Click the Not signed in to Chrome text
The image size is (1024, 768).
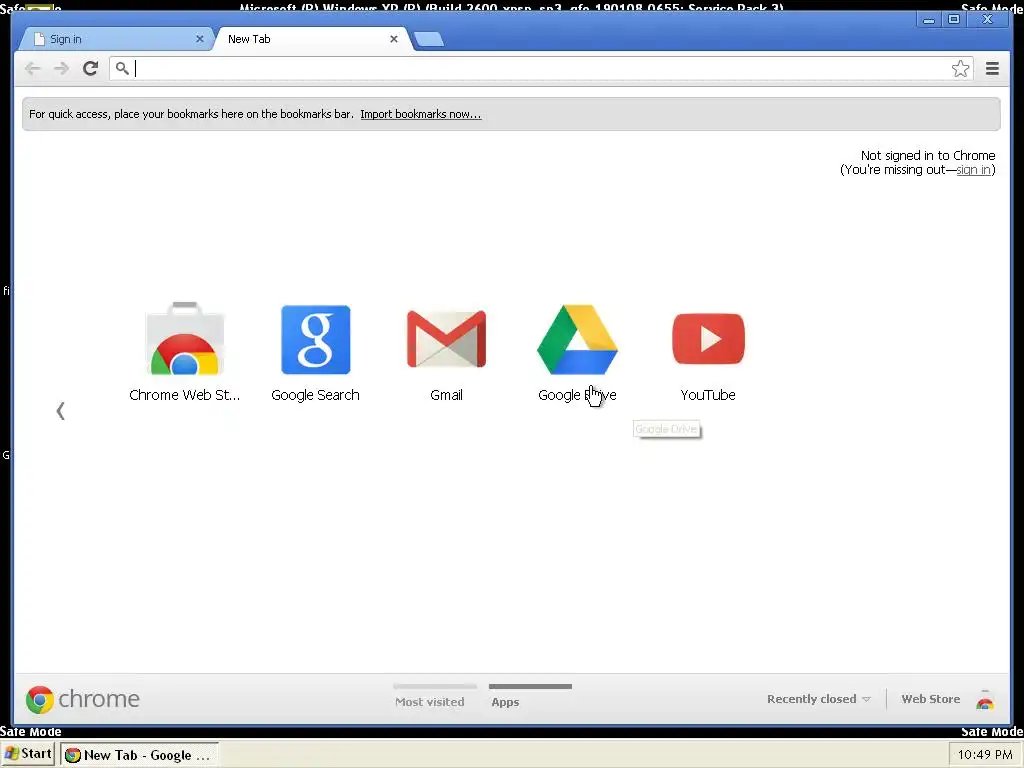click(x=928, y=155)
